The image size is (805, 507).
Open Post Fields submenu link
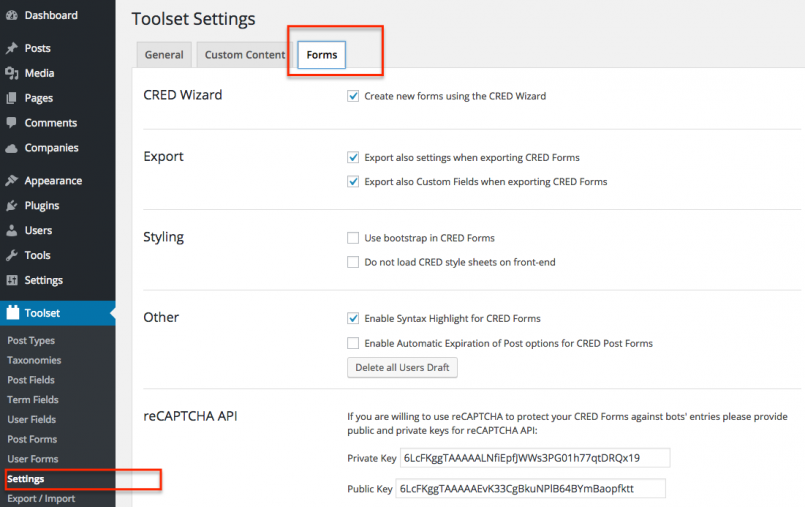[x=31, y=380]
